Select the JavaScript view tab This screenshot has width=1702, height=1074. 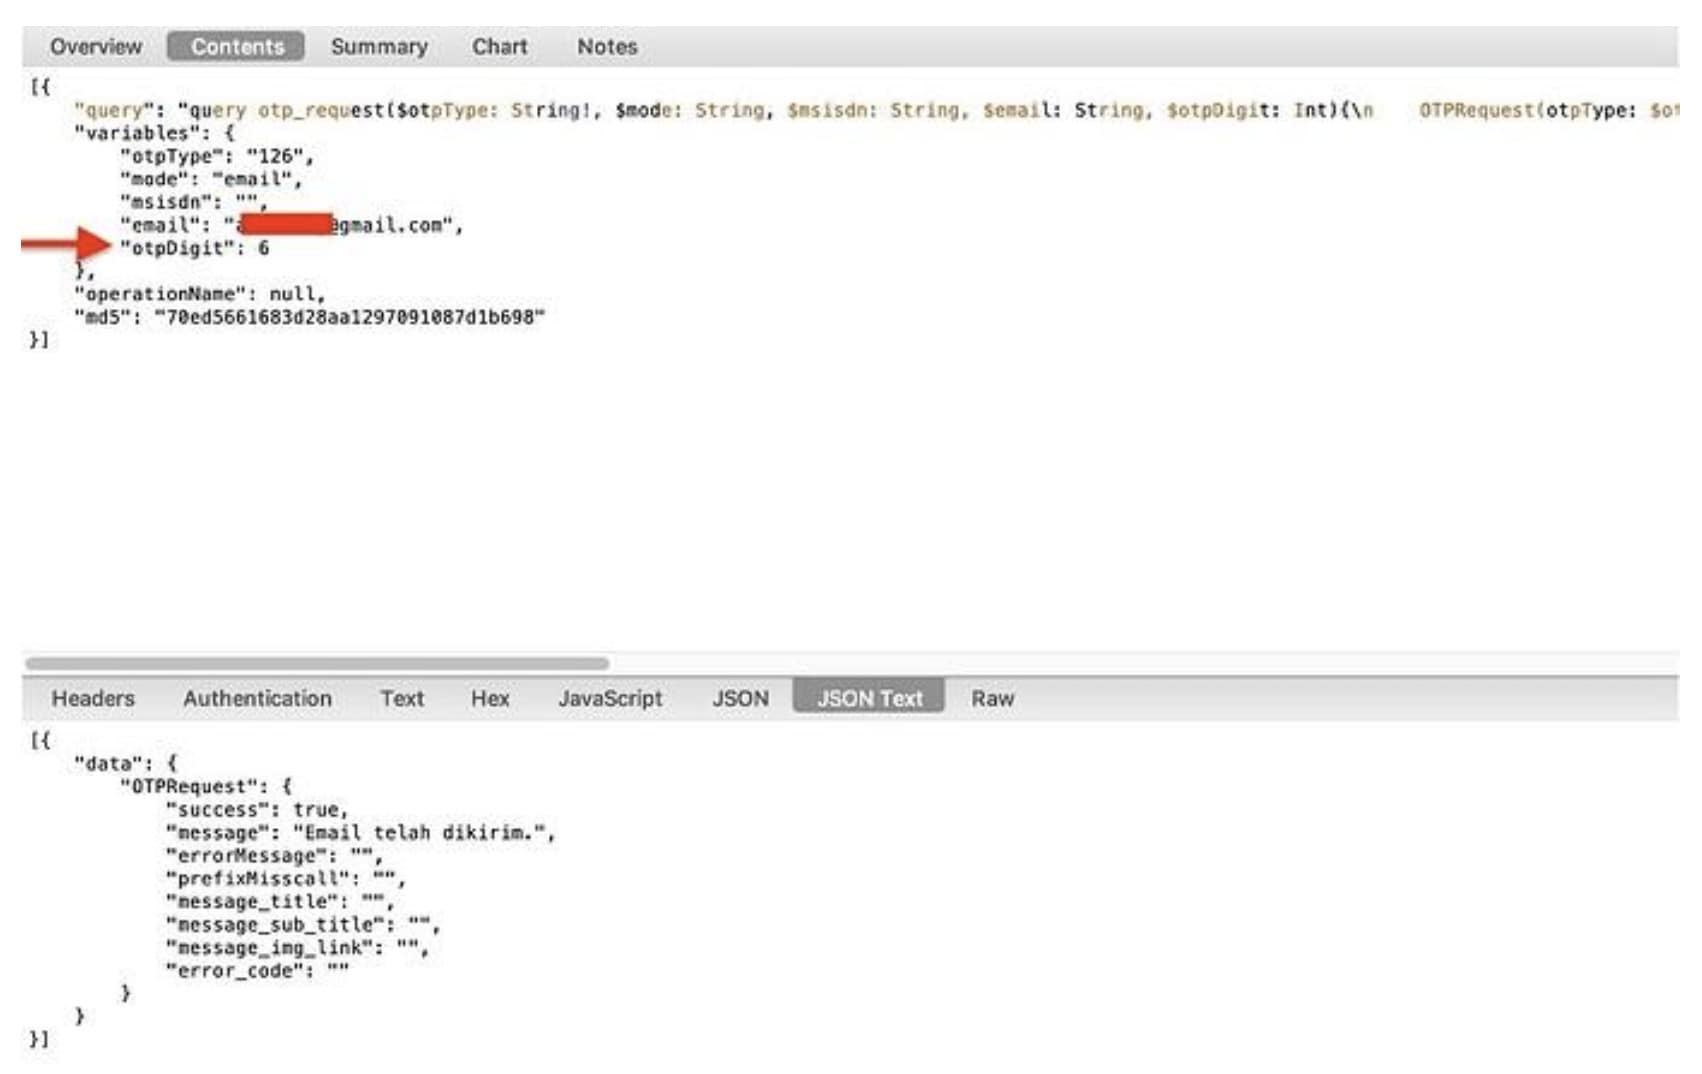pyautogui.click(x=610, y=698)
